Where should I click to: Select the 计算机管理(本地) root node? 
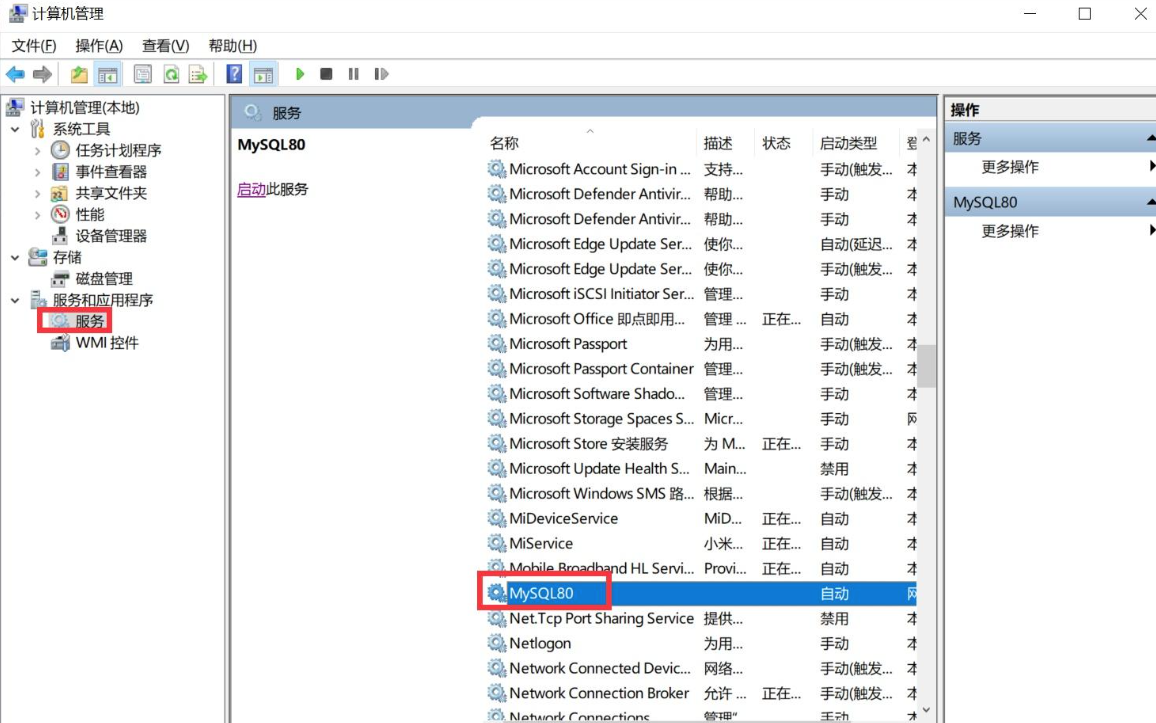(x=84, y=108)
